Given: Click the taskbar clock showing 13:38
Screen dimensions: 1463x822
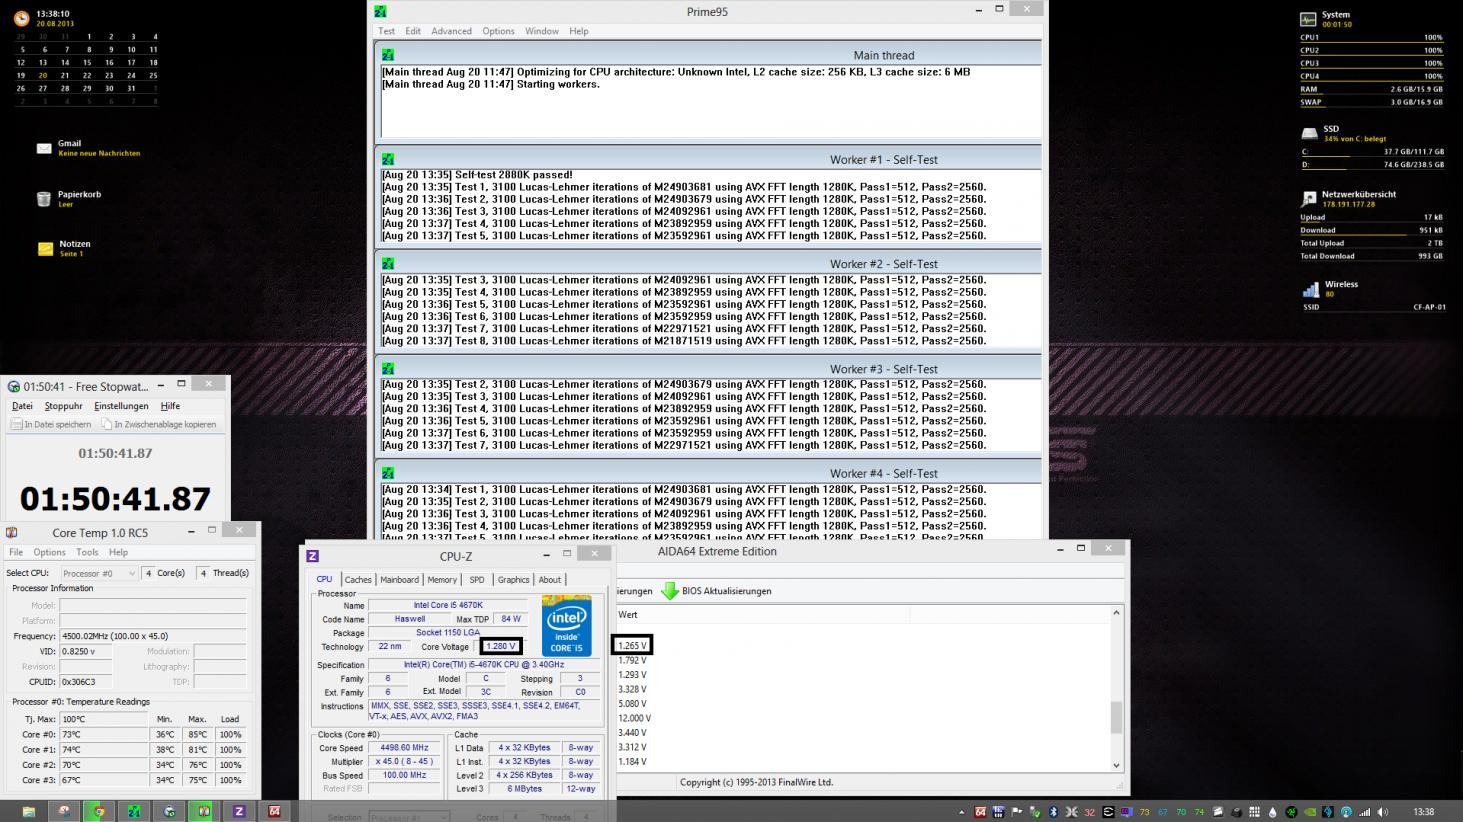Looking at the screenshot, I should pos(1424,812).
